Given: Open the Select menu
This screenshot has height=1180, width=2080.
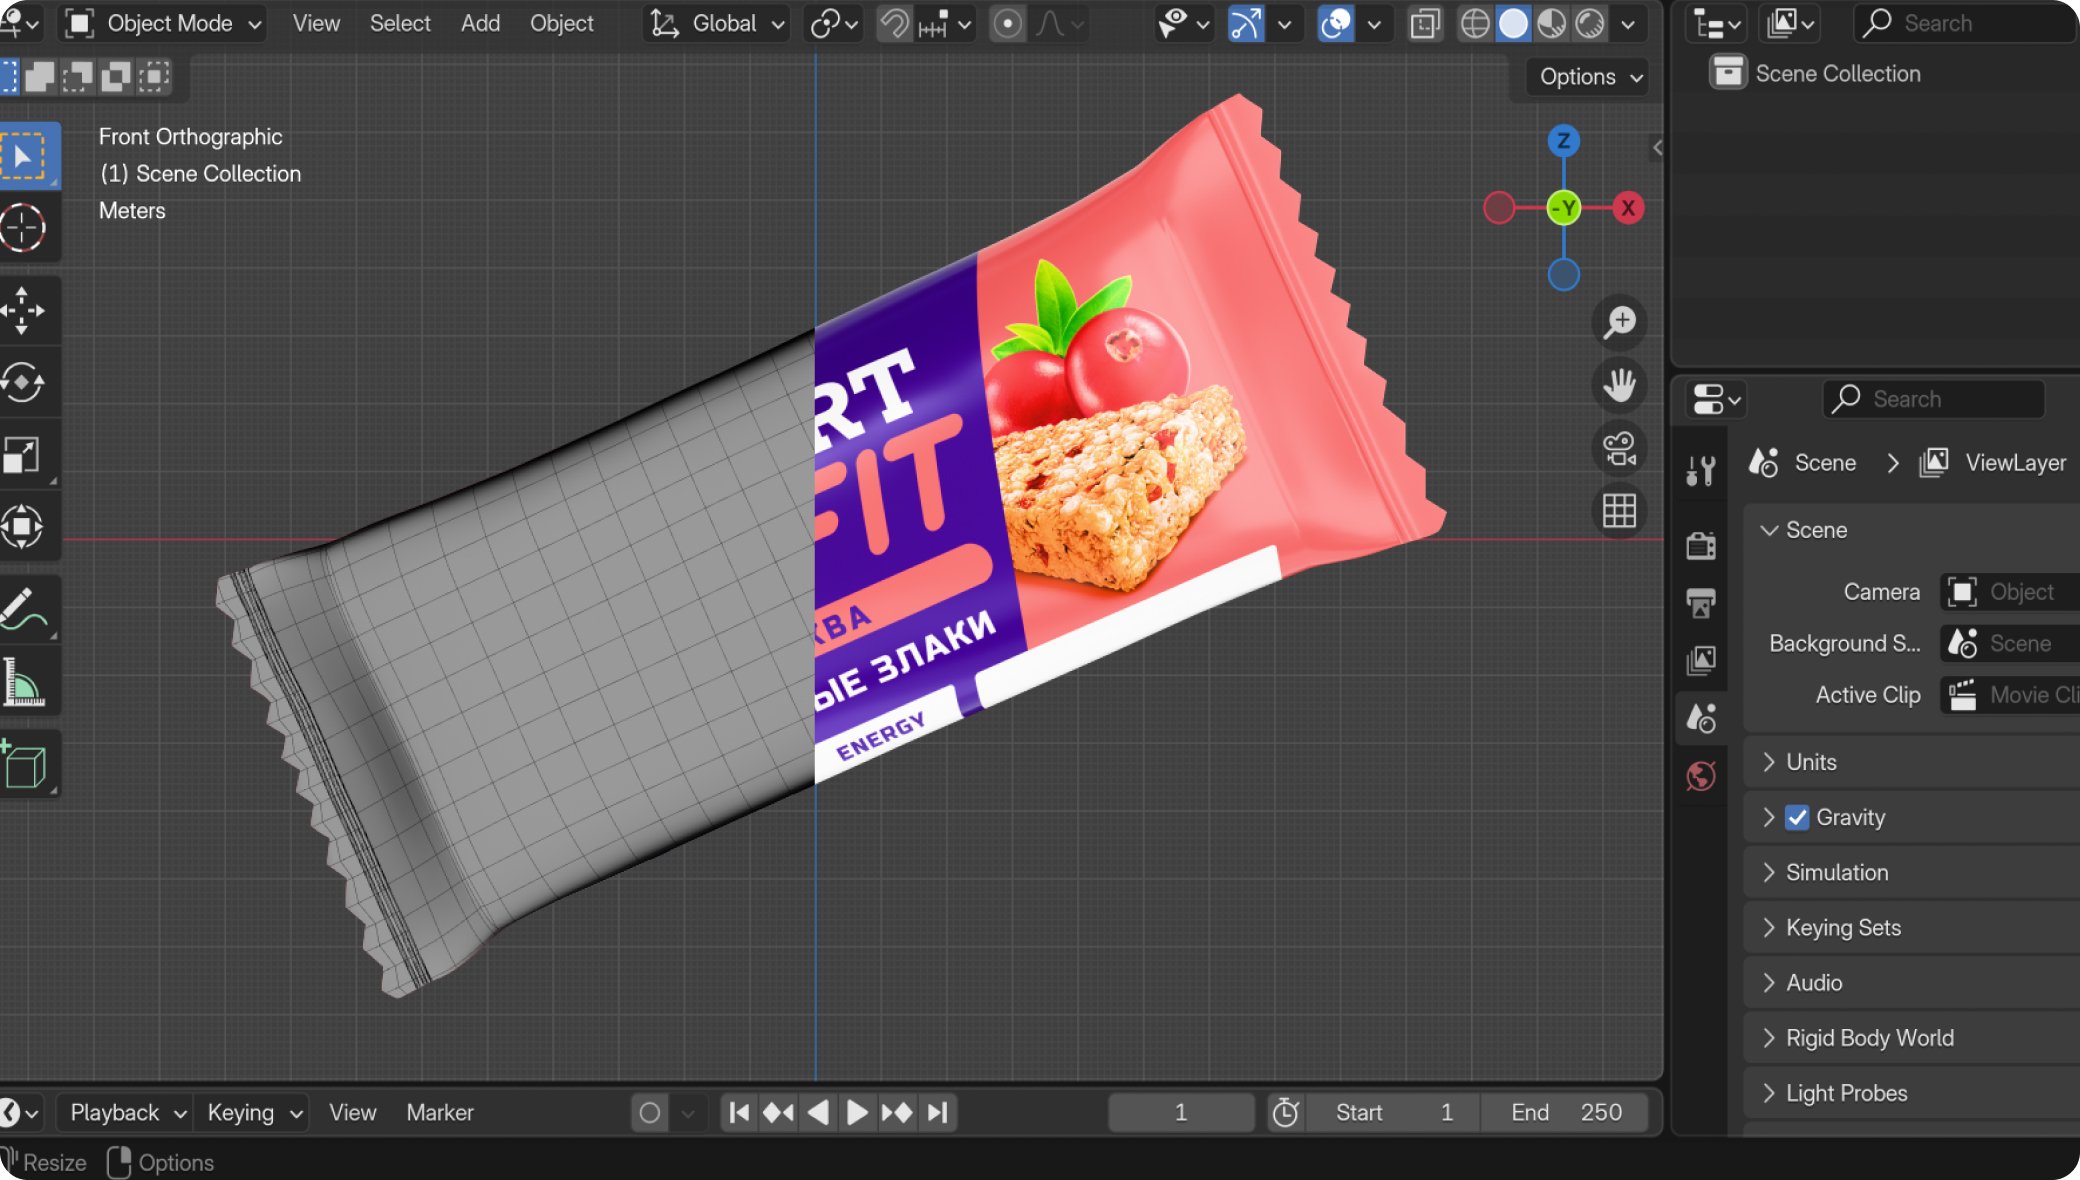Looking at the screenshot, I should click(400, 23).
